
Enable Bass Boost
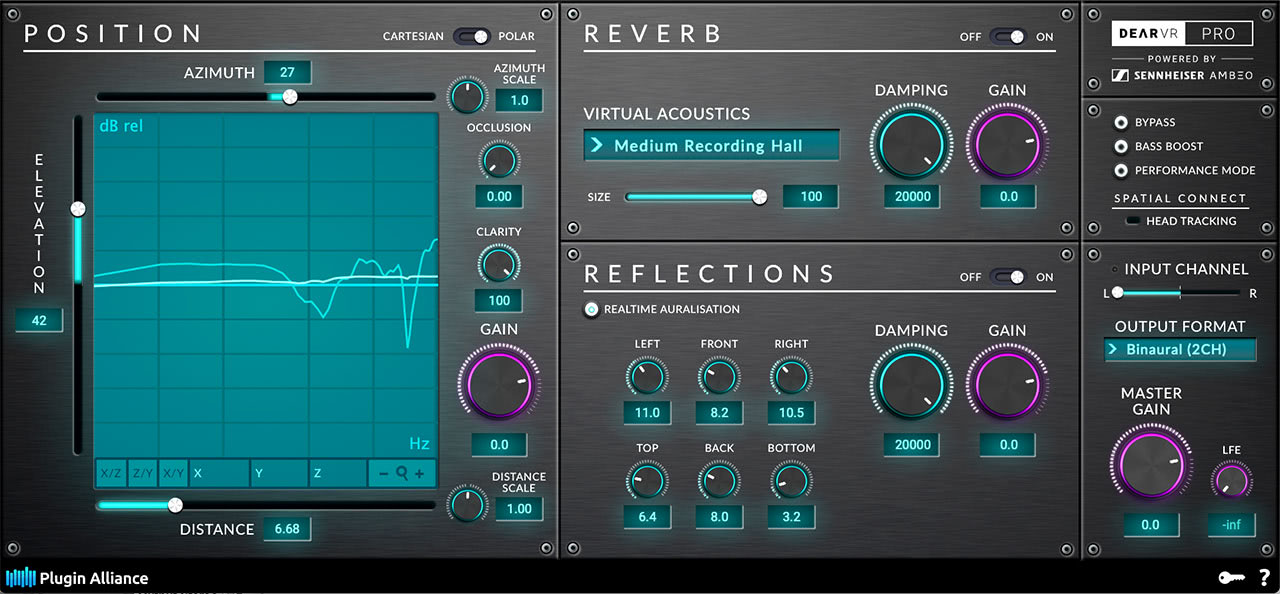click(1121, 146)
